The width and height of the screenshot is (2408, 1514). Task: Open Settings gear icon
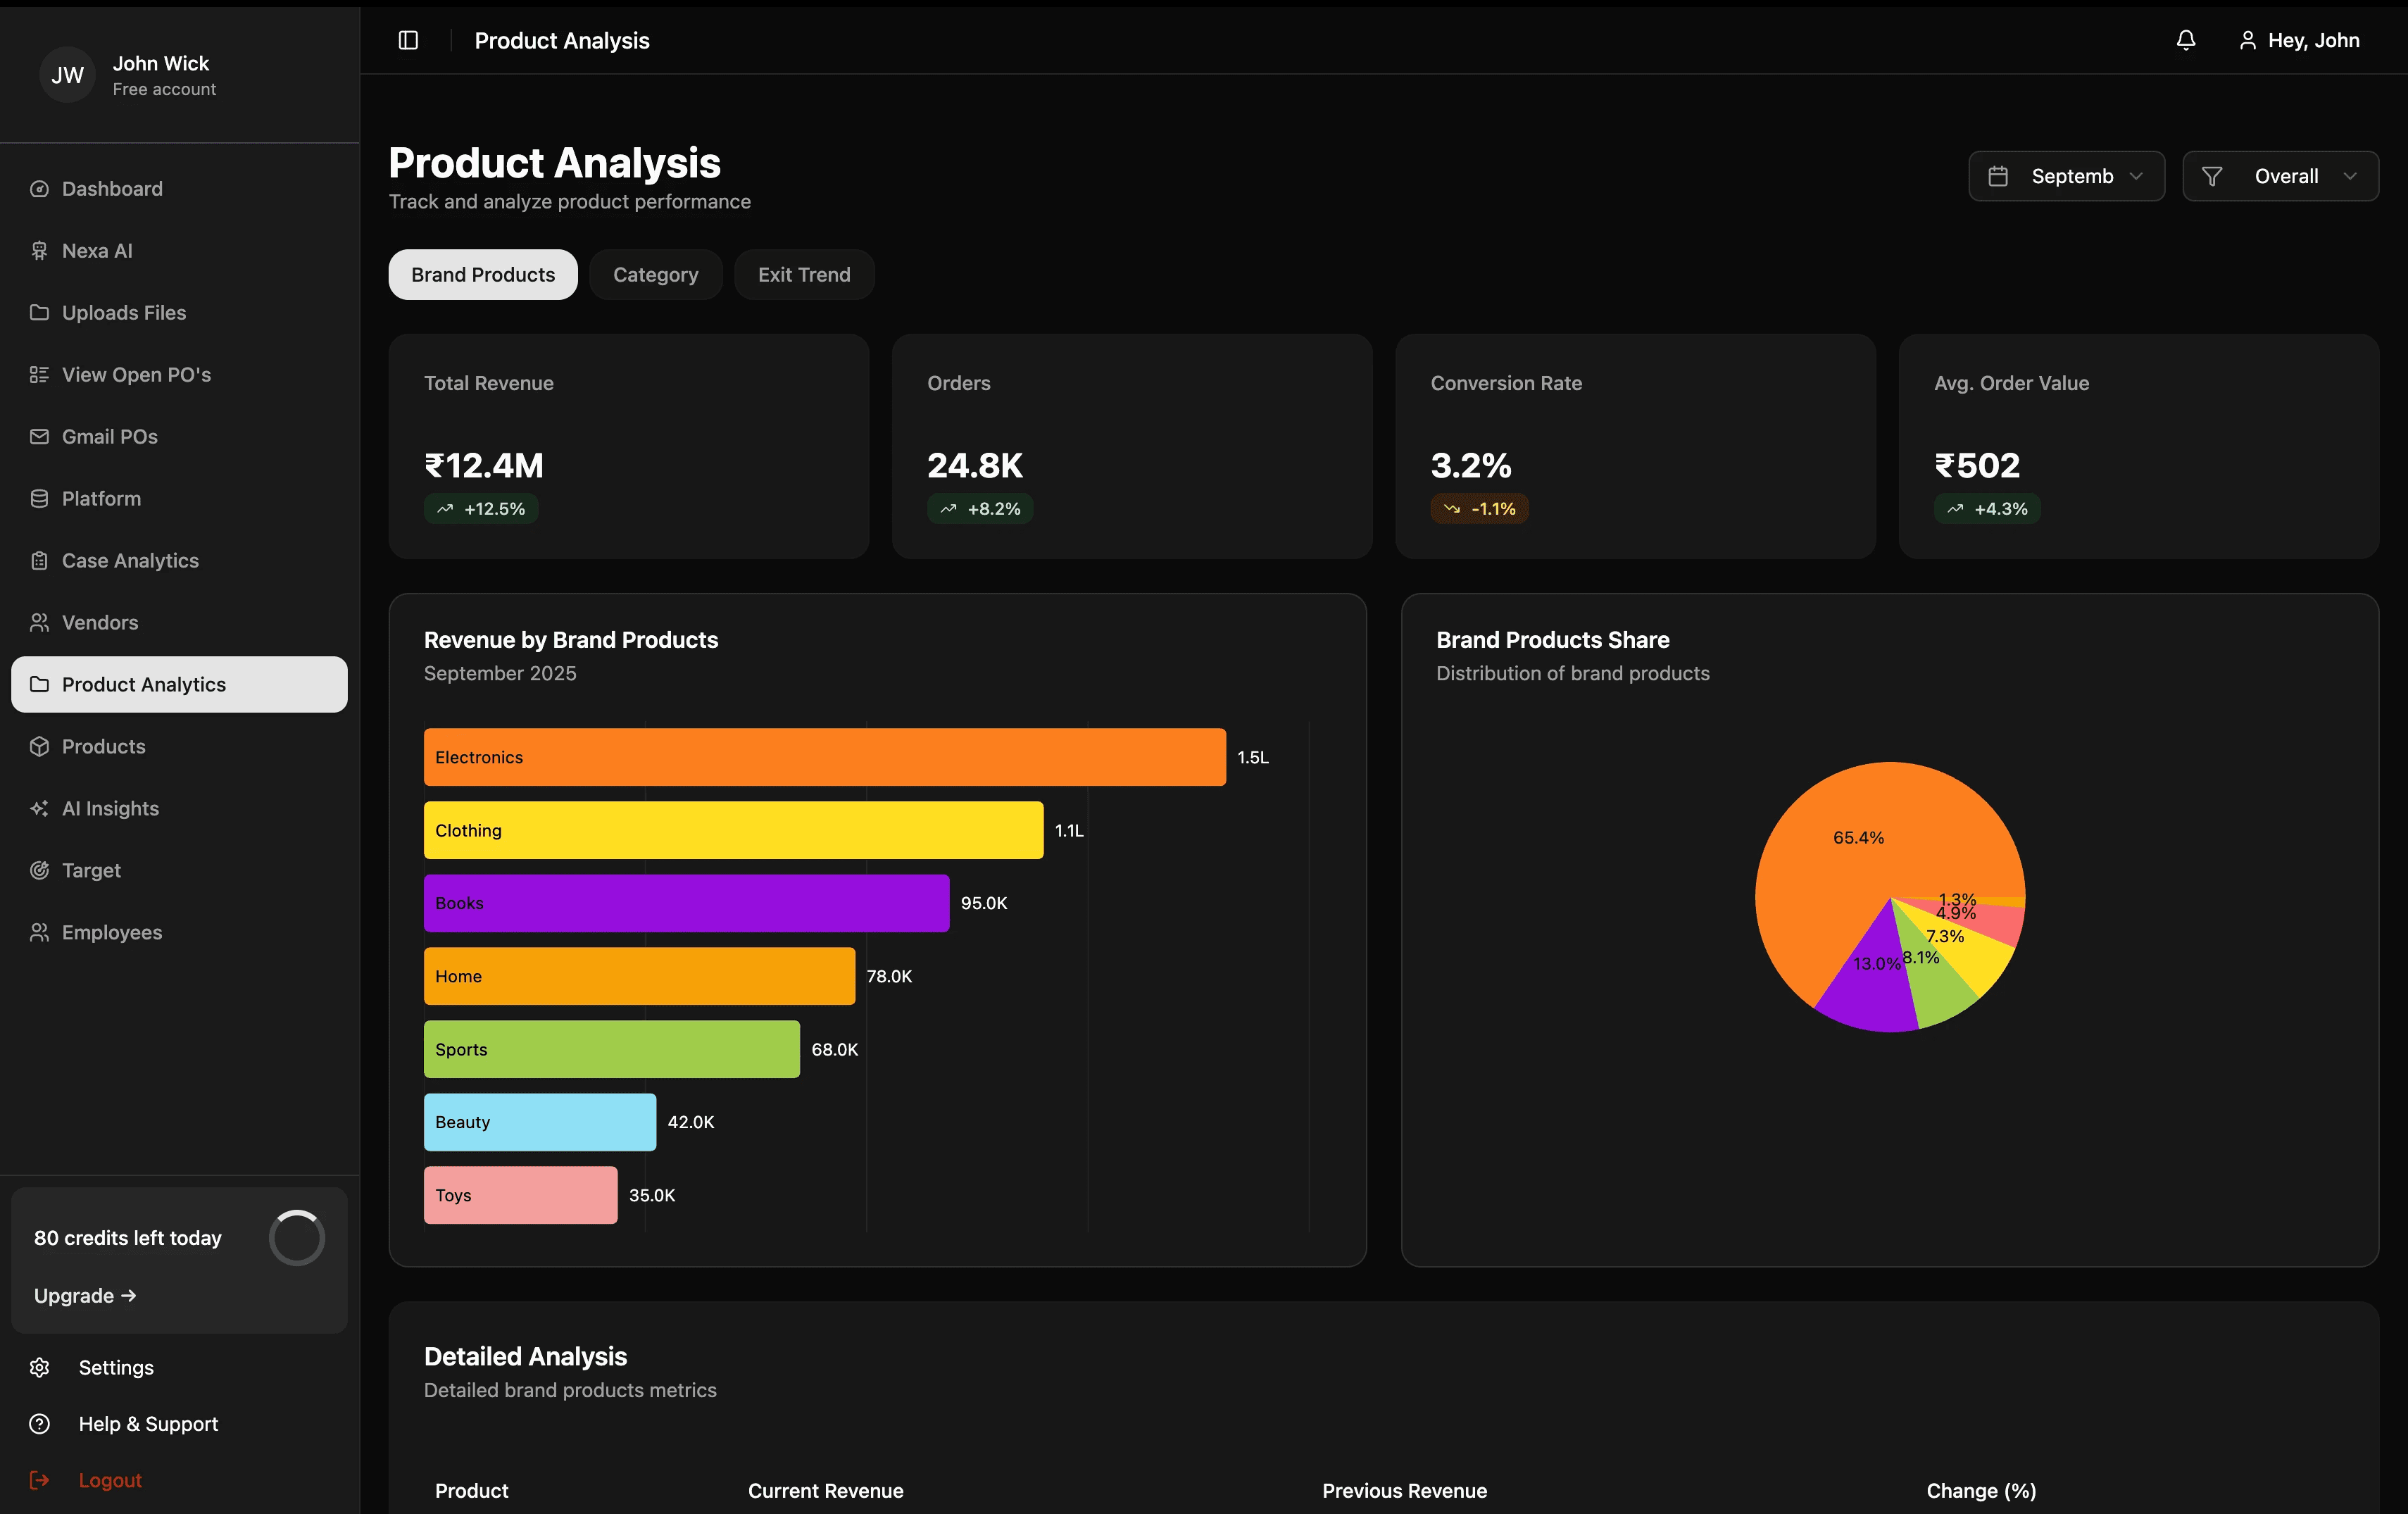pos(39,1367)
